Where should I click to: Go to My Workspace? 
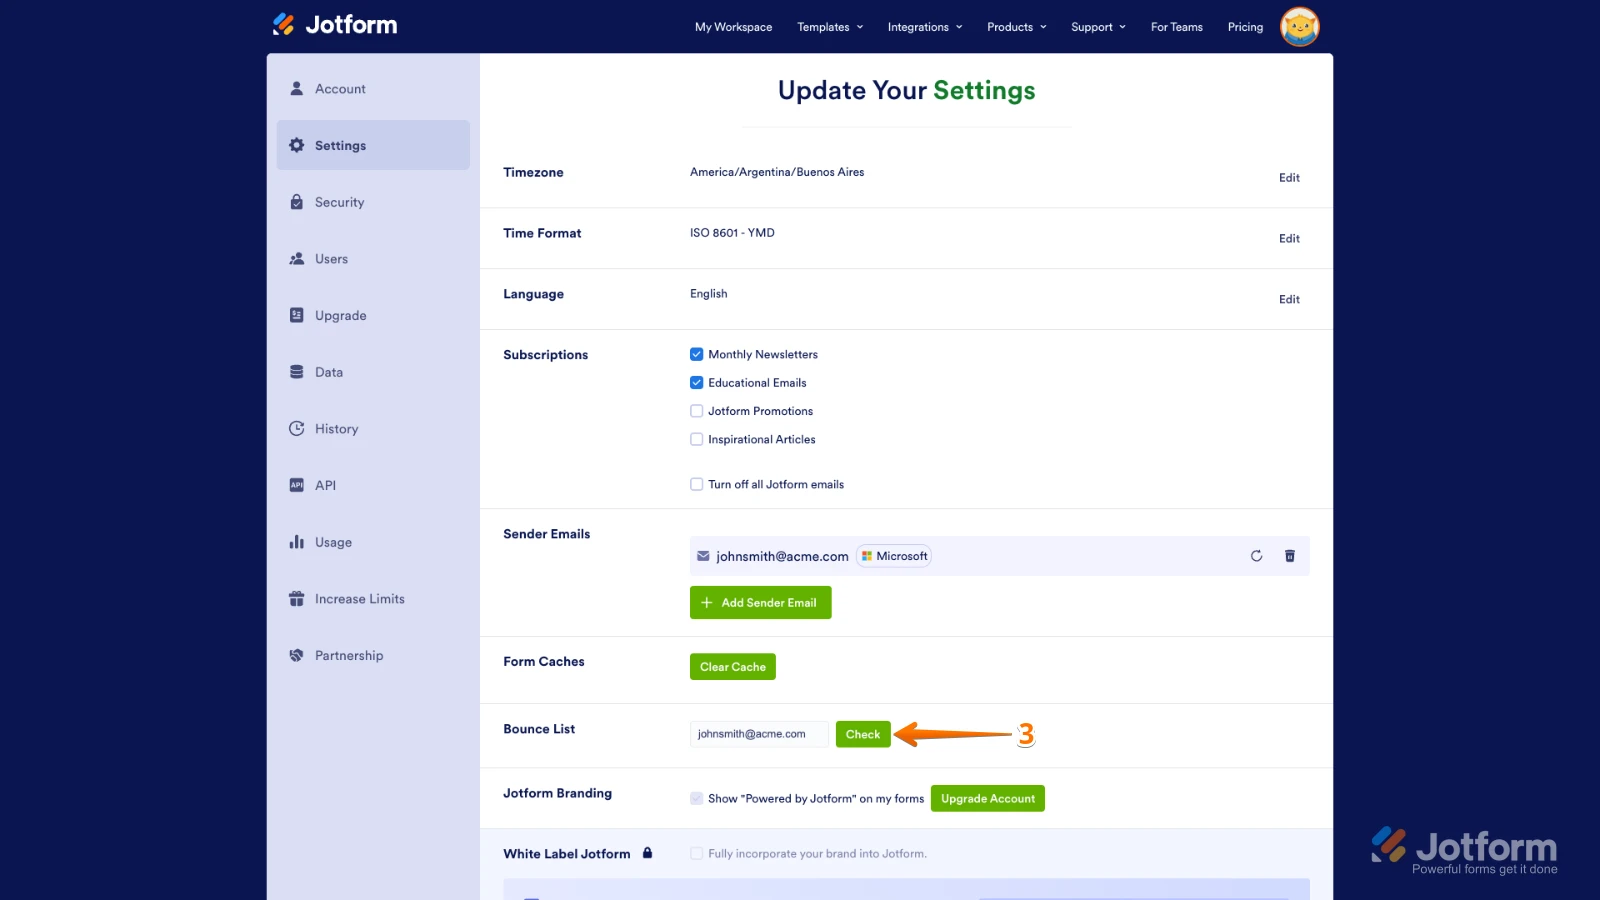(x=734, y=27)
